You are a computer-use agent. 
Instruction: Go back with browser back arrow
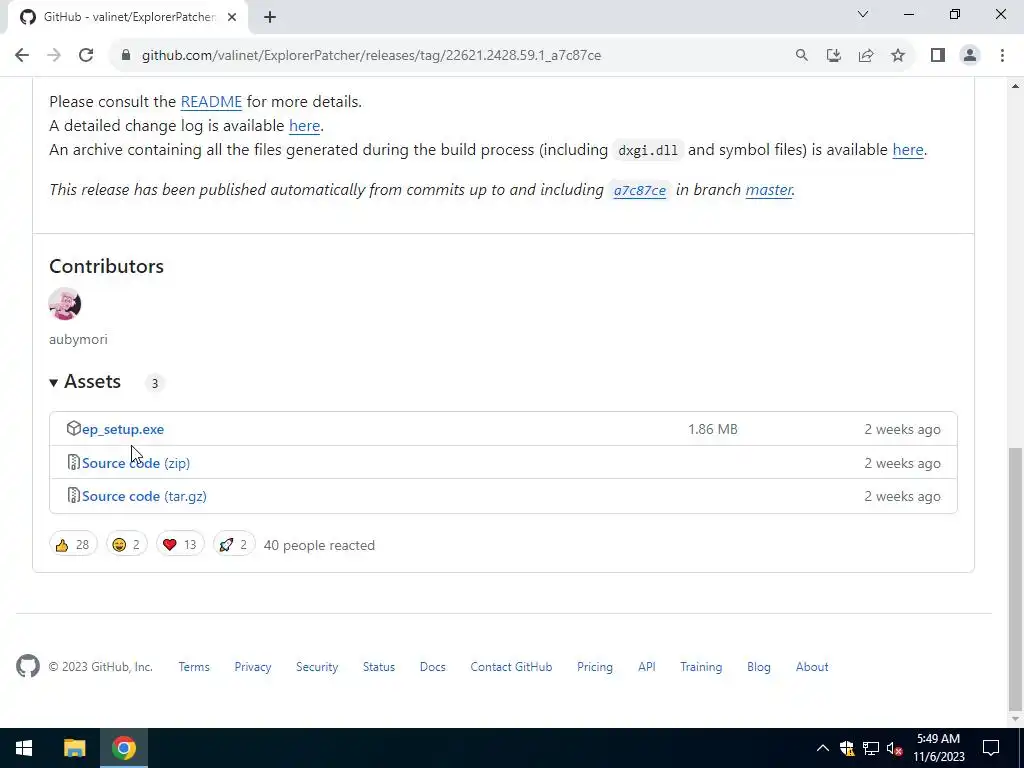22,55
